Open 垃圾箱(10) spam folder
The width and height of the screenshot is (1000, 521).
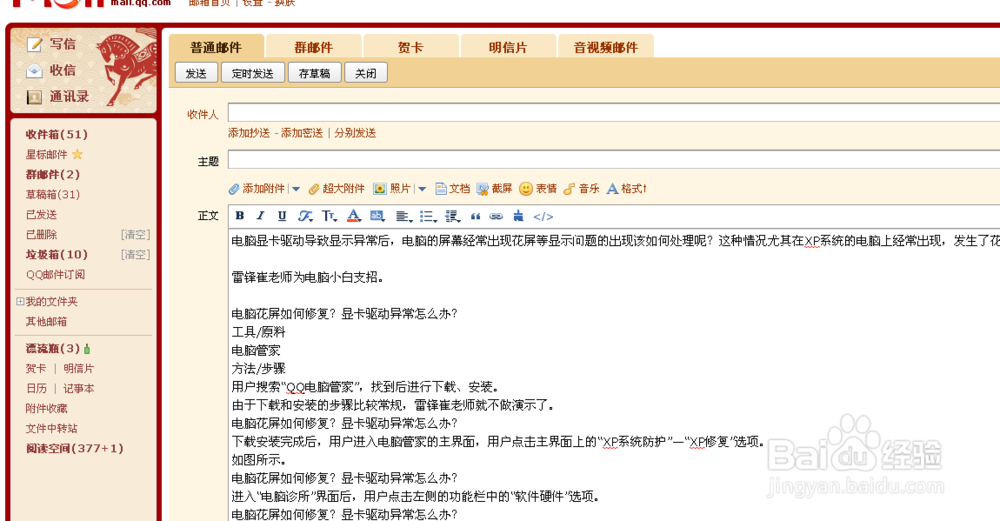[57, 254]
